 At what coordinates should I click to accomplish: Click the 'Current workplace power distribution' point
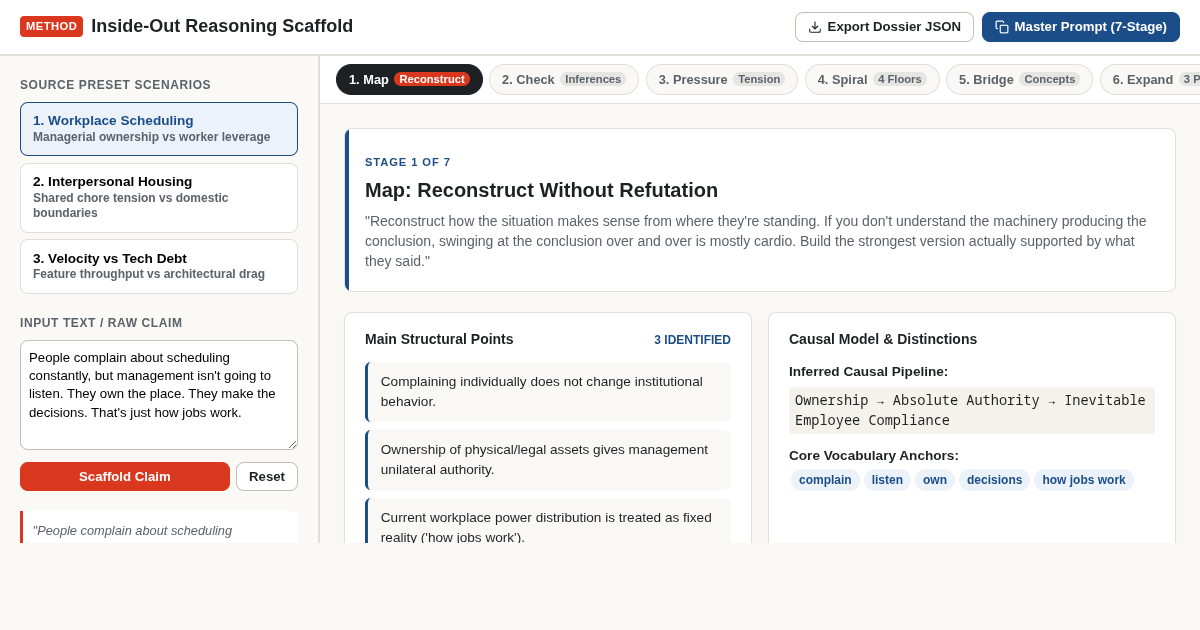(x=548, y=521)
